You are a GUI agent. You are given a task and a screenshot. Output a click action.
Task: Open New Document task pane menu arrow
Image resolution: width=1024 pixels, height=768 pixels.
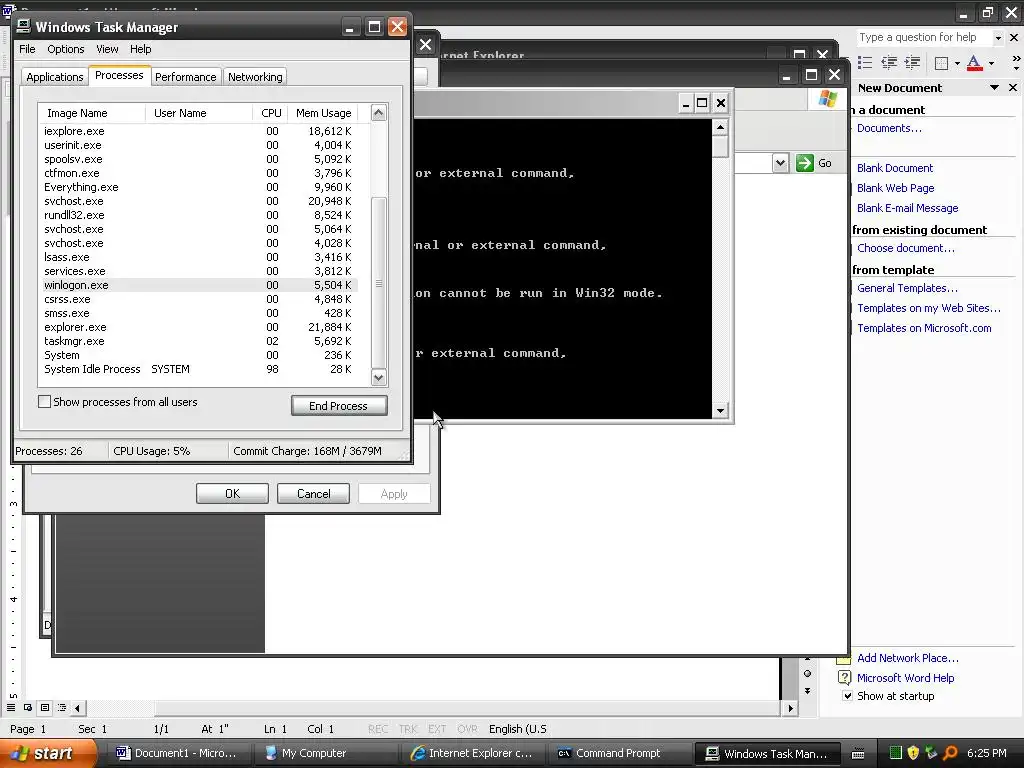(995, 88)
